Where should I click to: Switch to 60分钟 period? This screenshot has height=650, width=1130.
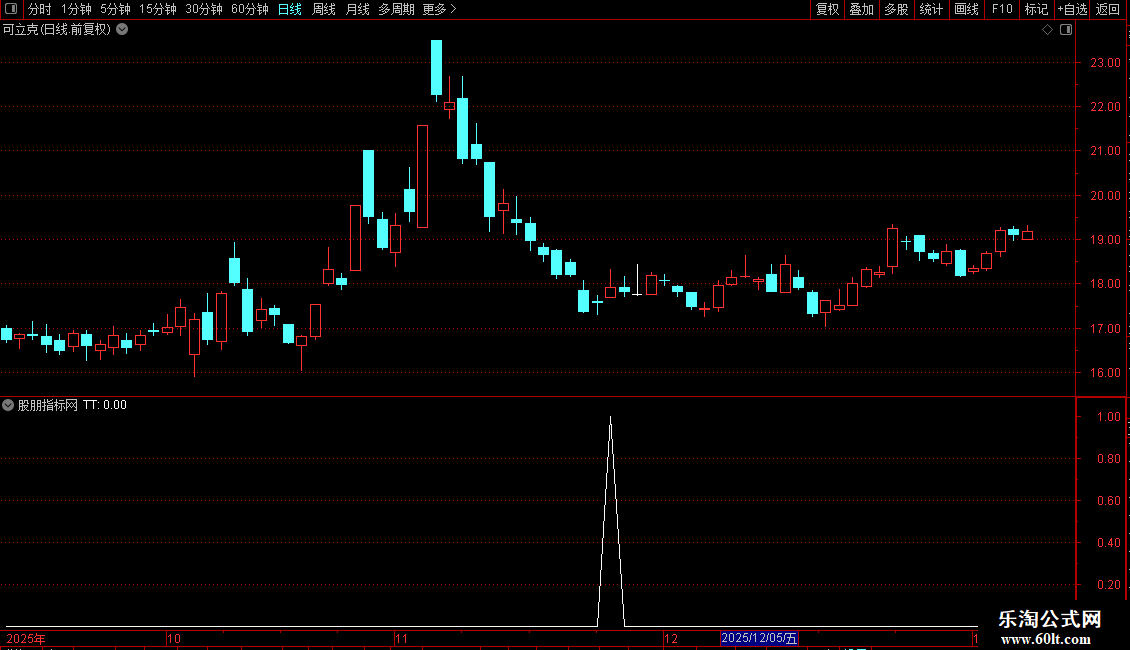coord(250,9)
